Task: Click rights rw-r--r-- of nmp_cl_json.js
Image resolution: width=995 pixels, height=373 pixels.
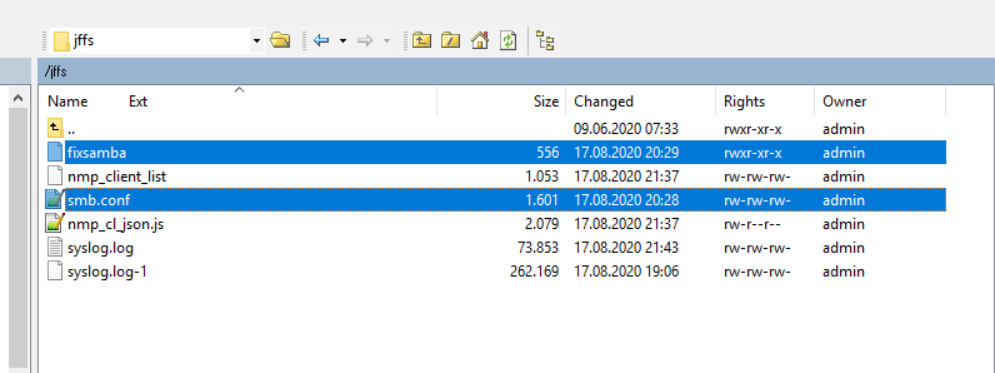Action: [754, 224]
